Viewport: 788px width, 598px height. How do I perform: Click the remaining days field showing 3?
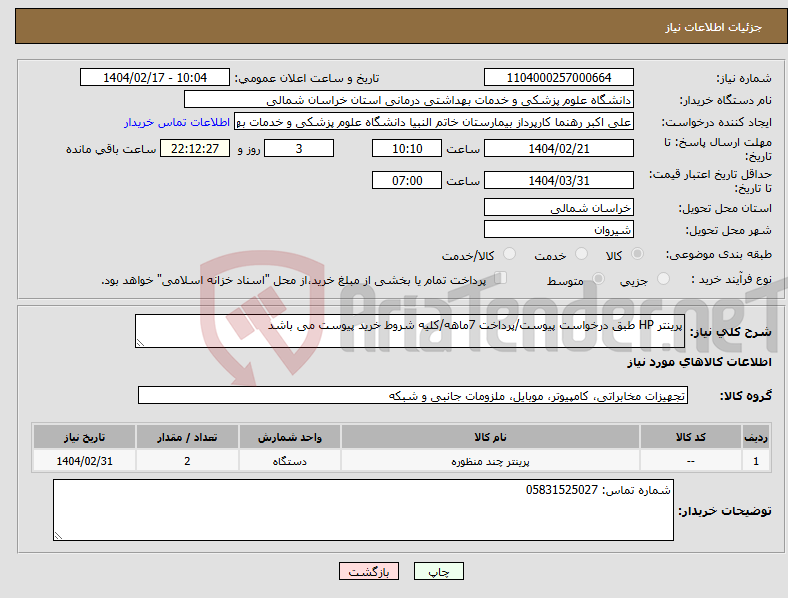299,148
